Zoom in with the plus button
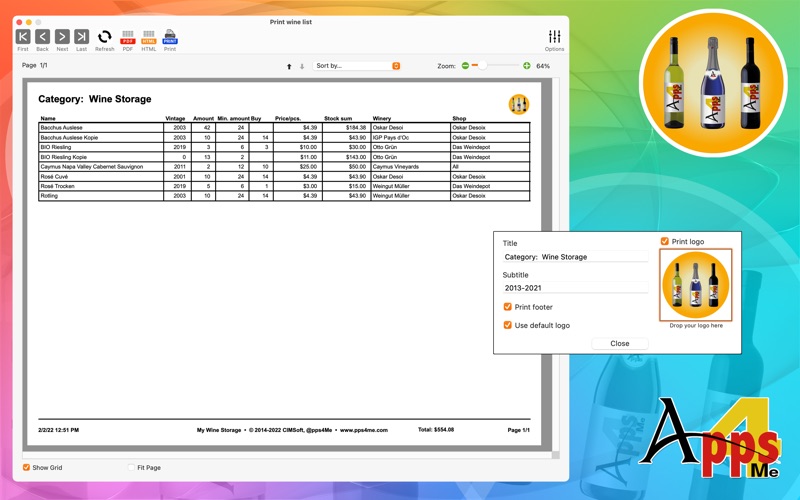Screen dimensions: 800x500 (x=527, y=66)
